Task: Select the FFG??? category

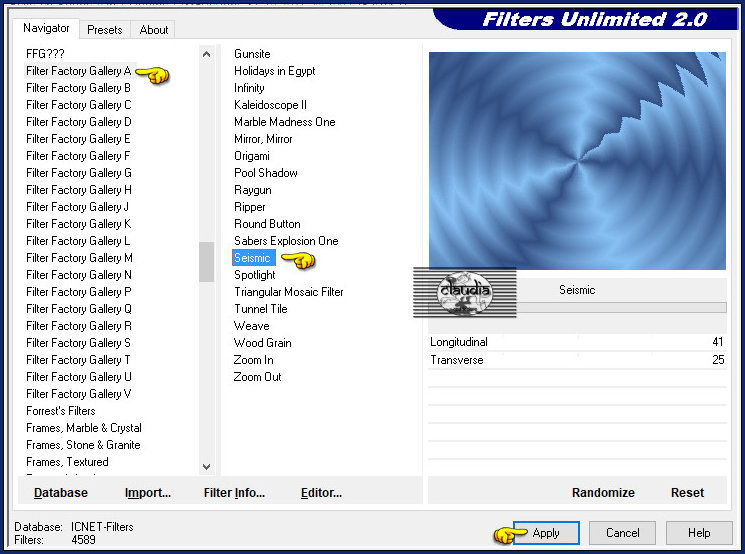Action: pyautogui.click(x=45, y=54)
